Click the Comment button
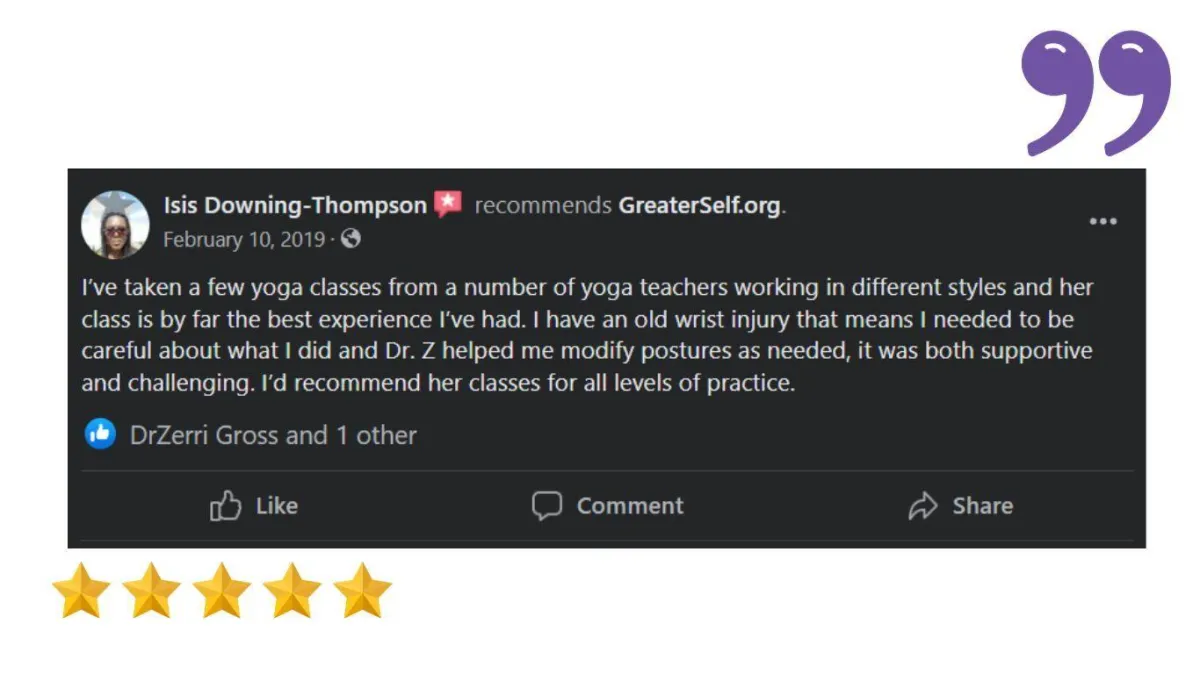The width and height of the screenshot is (1200, 674). pyautogui.click(x=607, y=506)
